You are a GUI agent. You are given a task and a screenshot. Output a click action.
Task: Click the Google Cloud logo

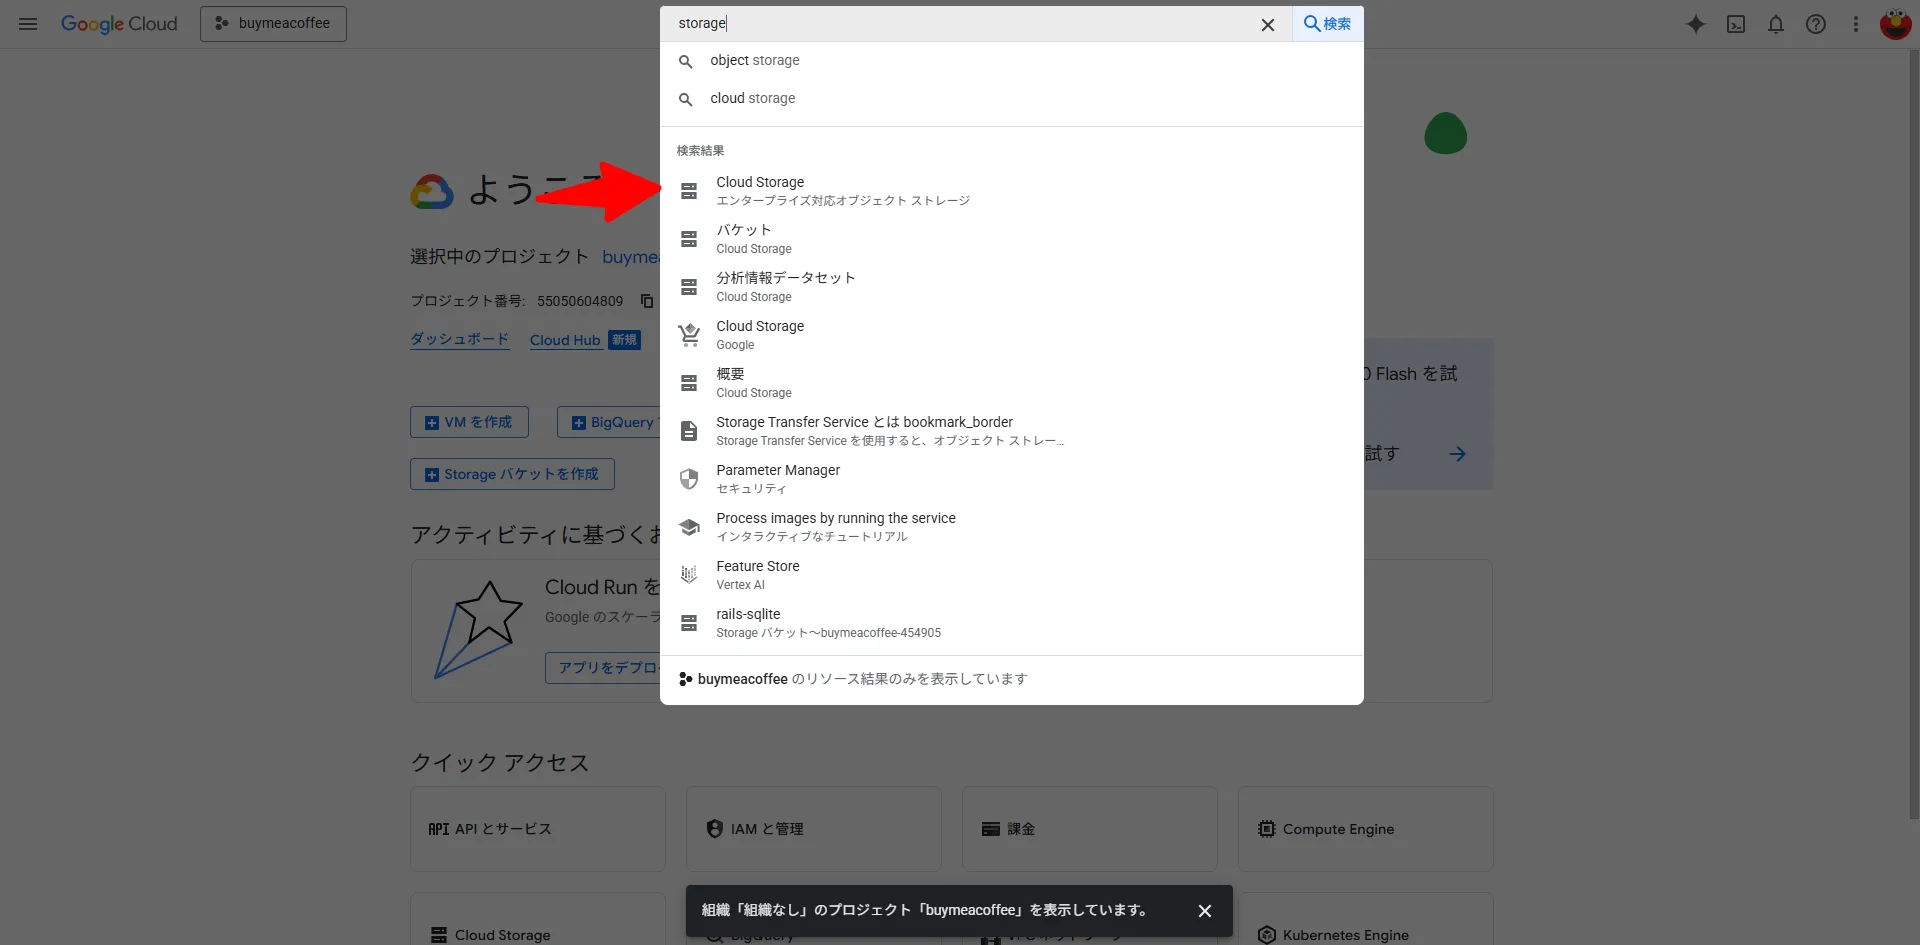pyautogui.click(x=119, y=24)
